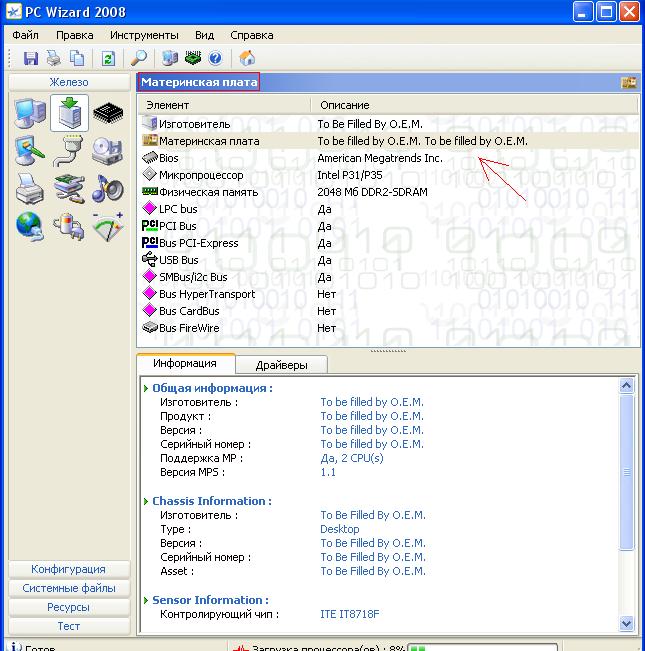645x651 pixels.
Task: Switch to the Драйверы tab
Action: (281, 365)
